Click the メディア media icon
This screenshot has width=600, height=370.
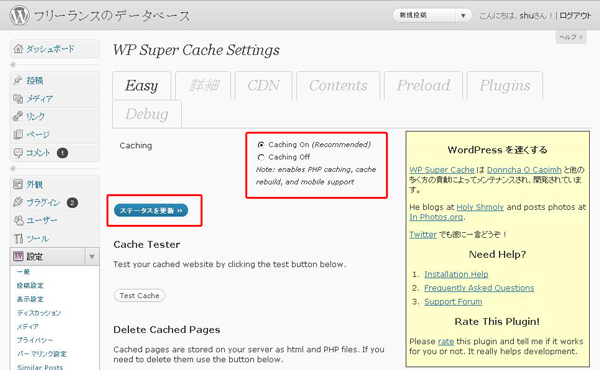click(x=18, y=99)
